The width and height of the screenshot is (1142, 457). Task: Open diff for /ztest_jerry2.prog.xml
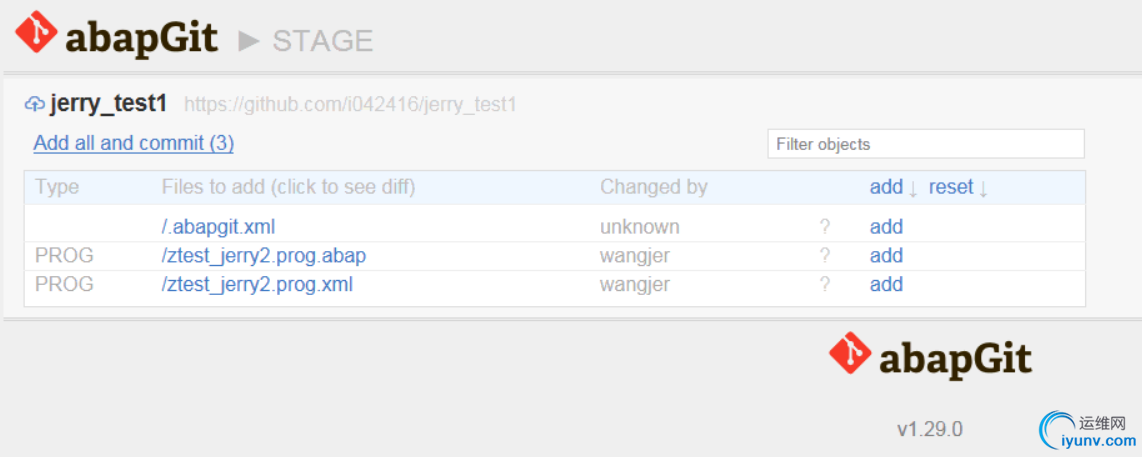257,284
